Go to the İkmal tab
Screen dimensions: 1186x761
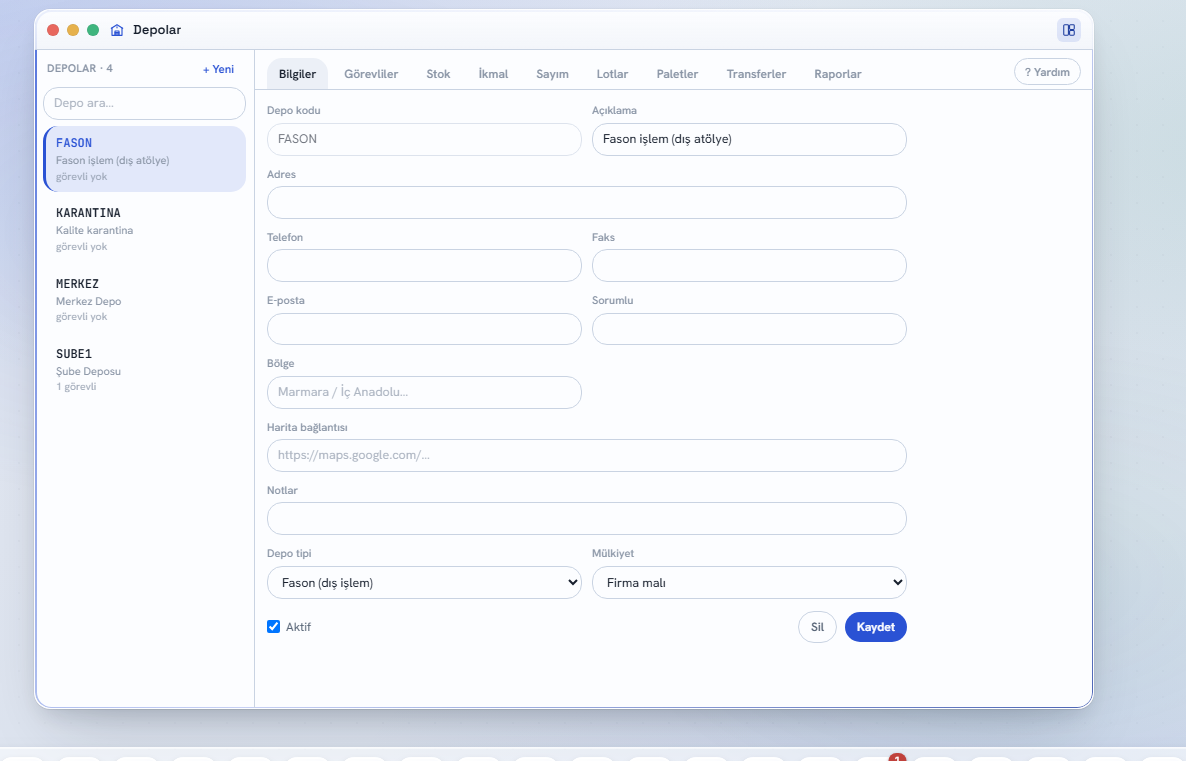(x=493, y=74)
